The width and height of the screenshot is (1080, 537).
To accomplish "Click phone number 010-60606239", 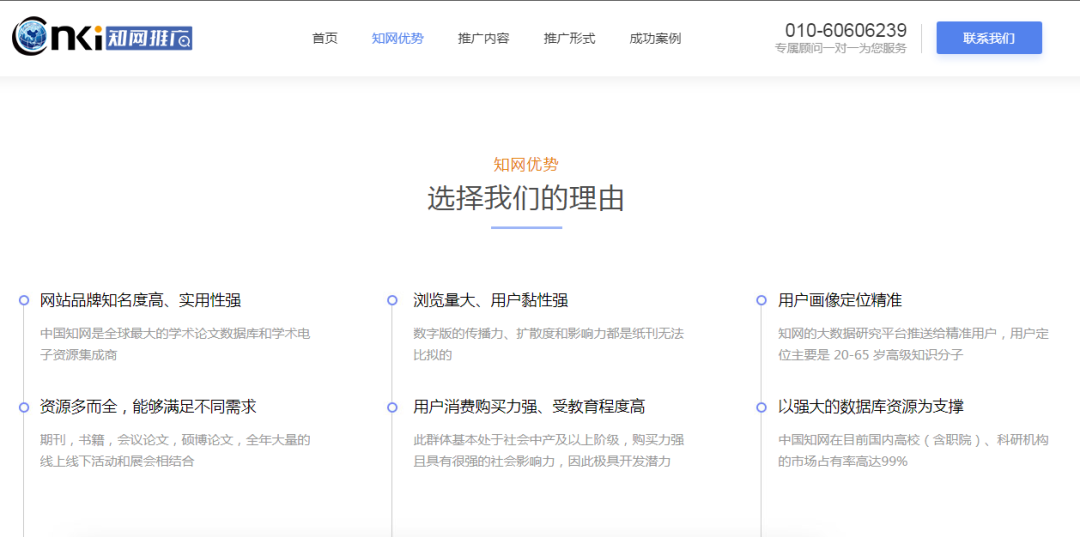I will 846,30.
